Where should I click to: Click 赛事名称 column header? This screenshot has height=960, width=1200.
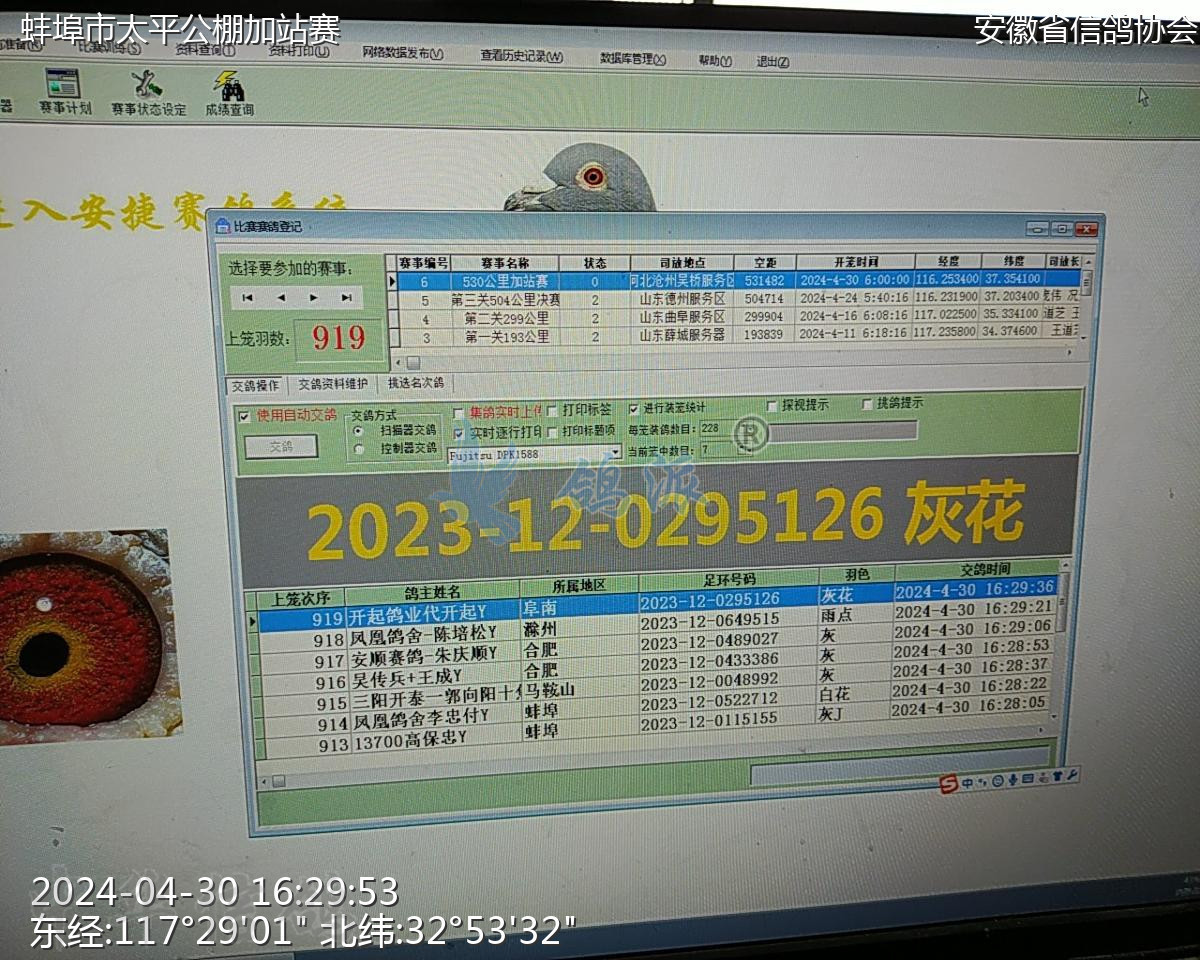505,263
